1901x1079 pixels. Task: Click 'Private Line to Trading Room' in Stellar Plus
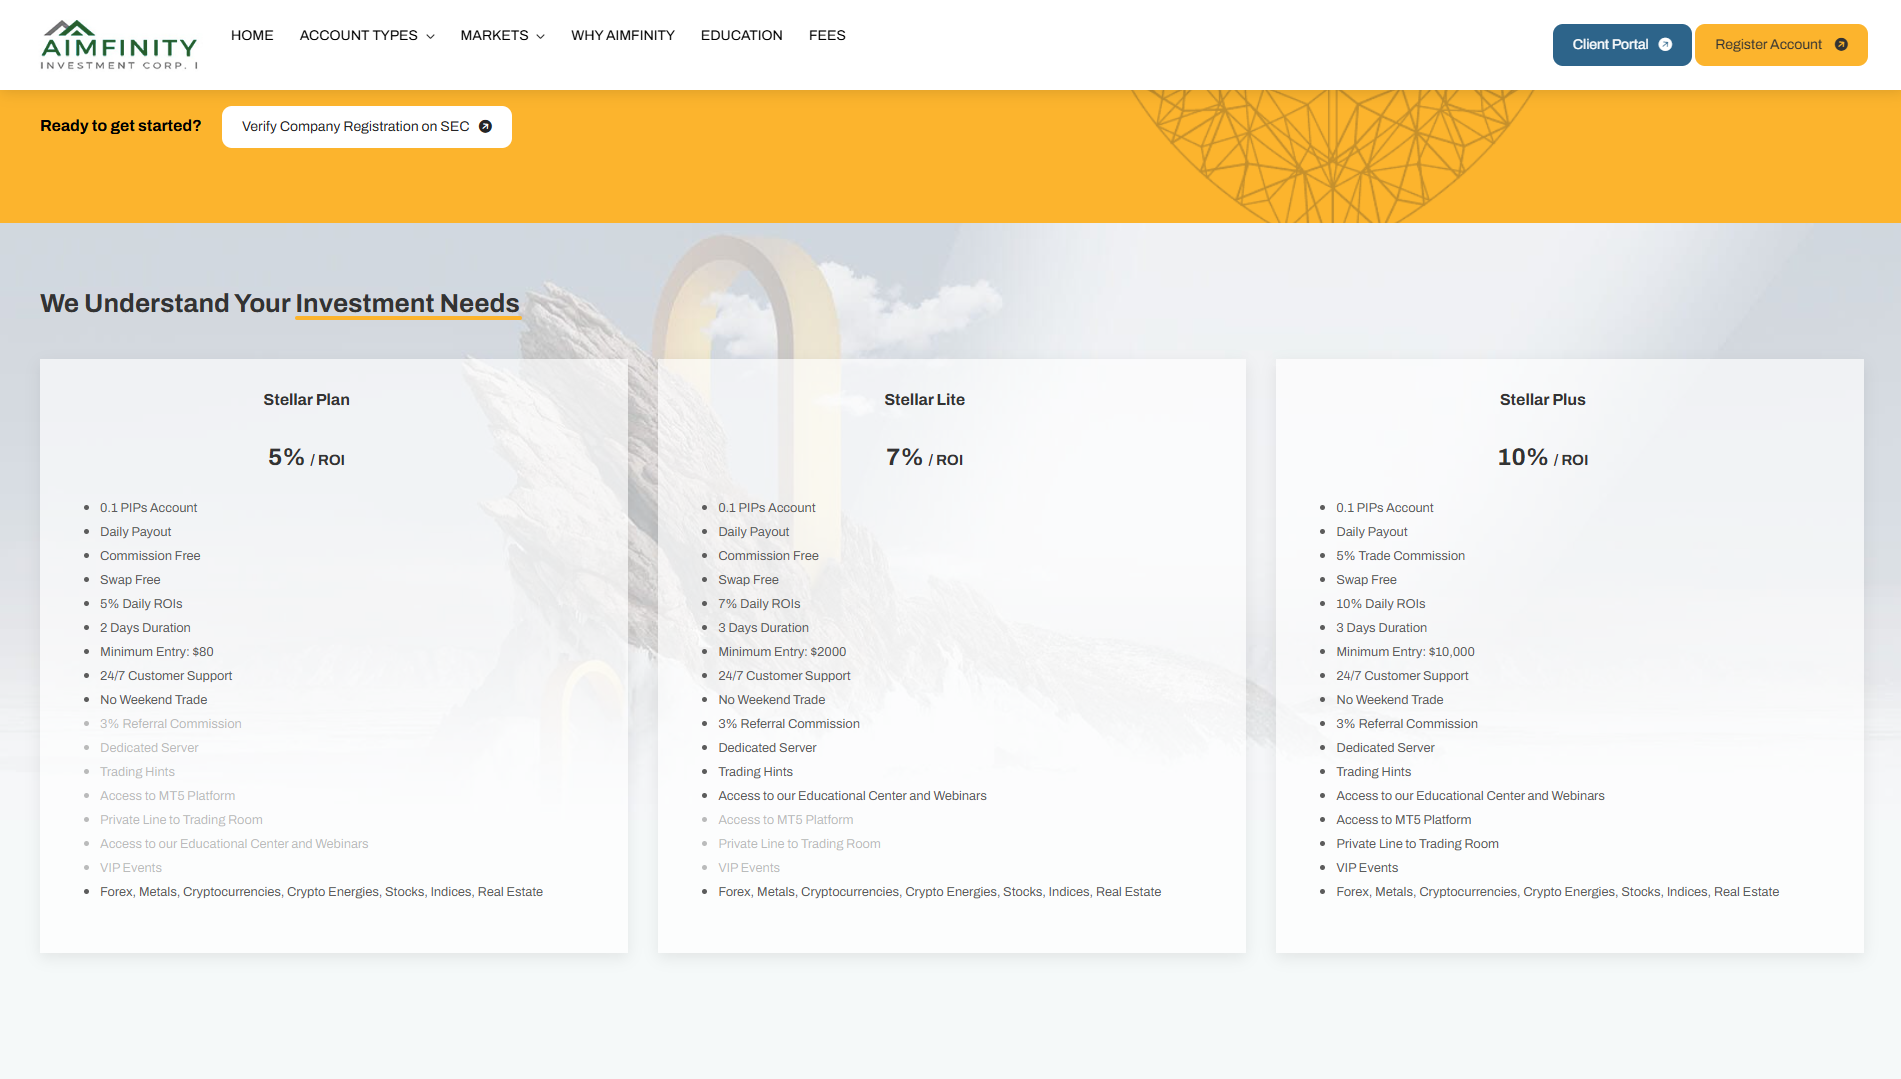tap(1417, 844)
